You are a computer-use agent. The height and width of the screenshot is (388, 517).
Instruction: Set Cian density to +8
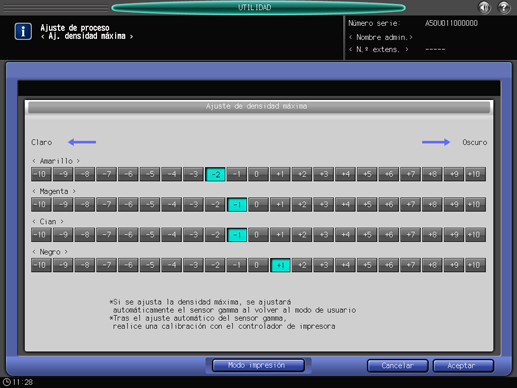(432, 235)
